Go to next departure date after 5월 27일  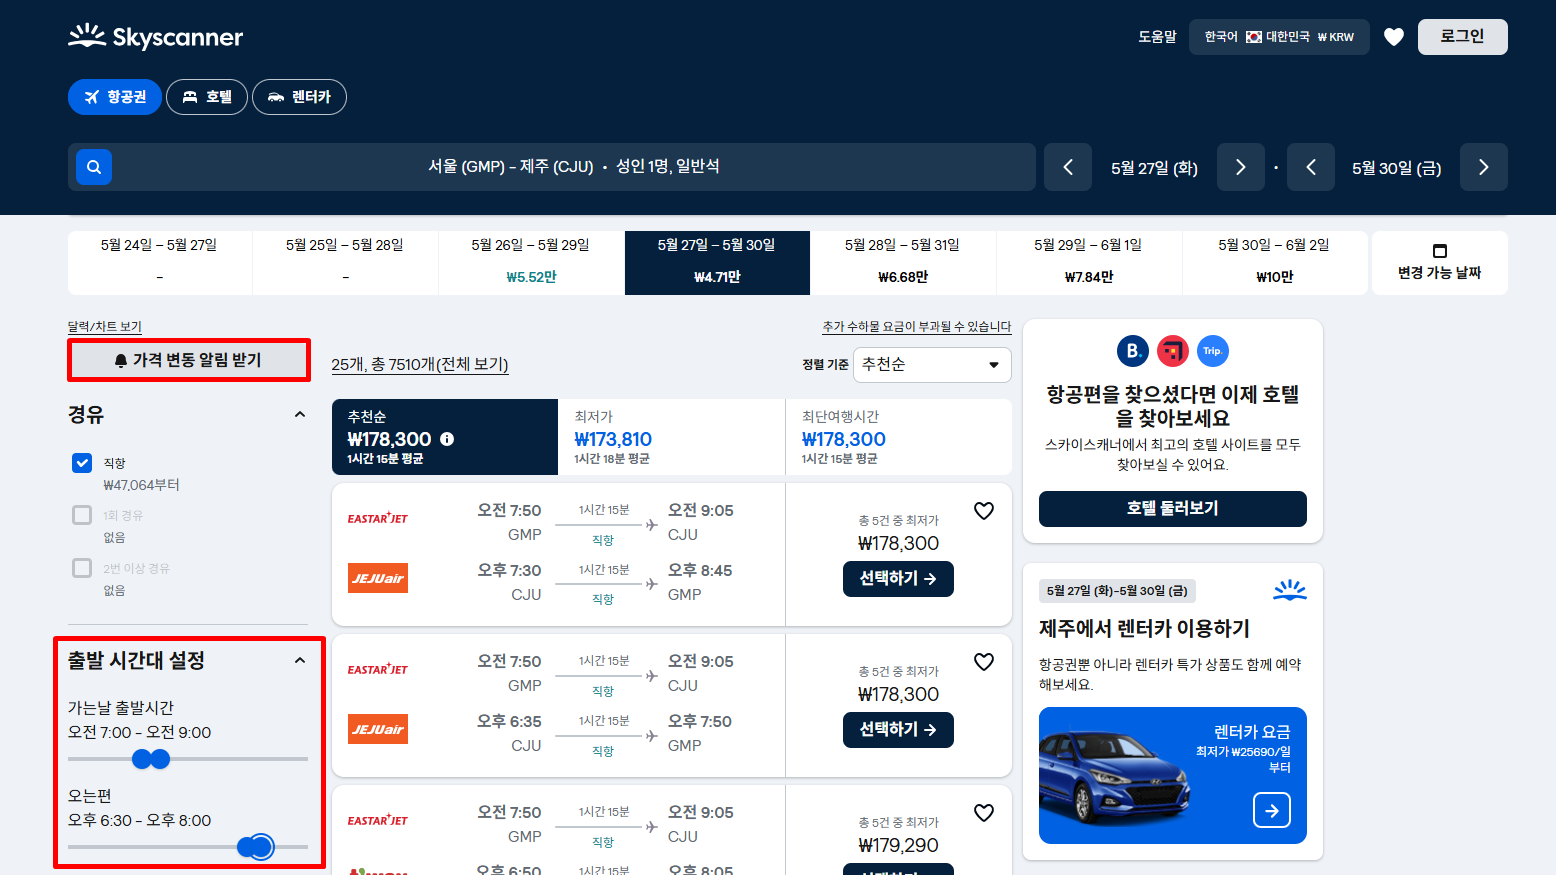click(1241, 167)
